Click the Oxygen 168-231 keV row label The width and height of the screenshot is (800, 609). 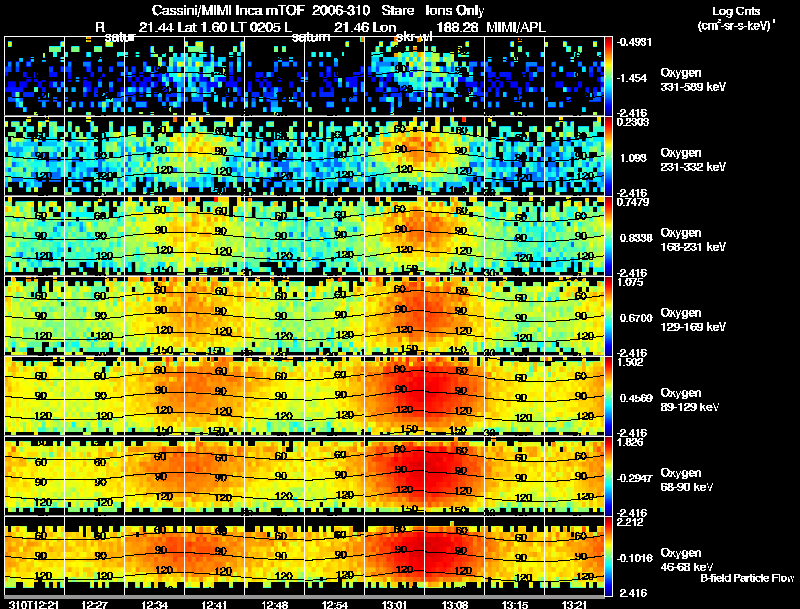693,240
